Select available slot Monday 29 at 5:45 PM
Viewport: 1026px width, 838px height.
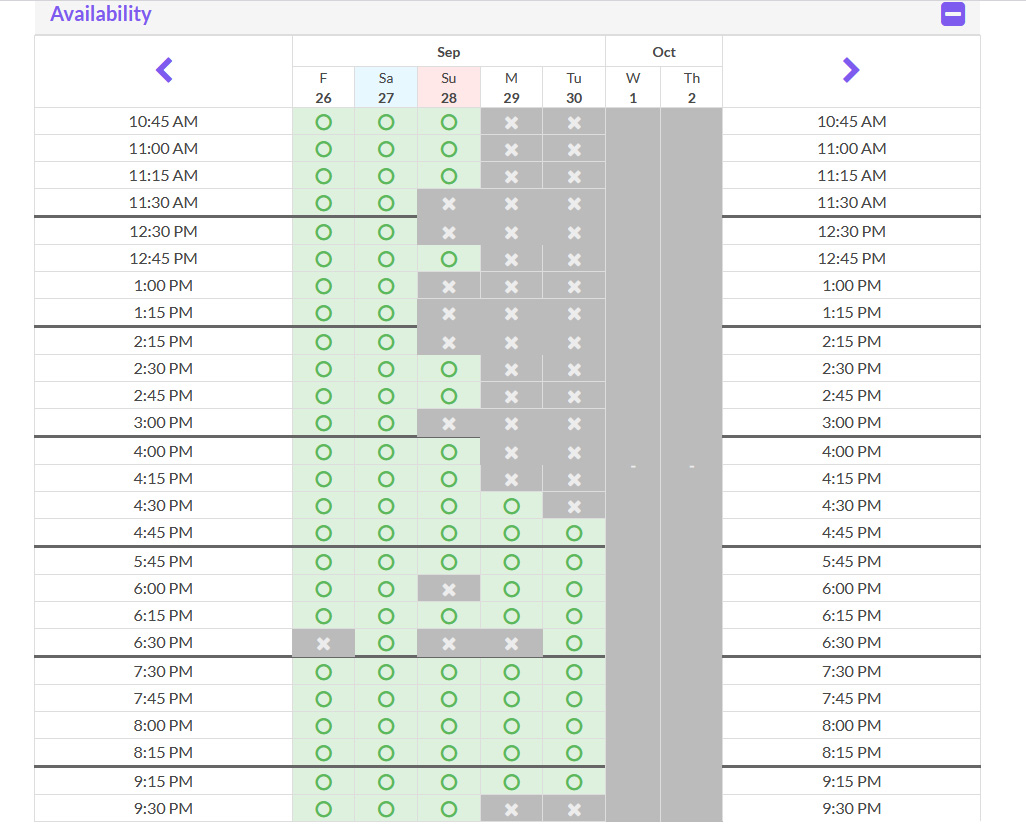click(512, 562)
